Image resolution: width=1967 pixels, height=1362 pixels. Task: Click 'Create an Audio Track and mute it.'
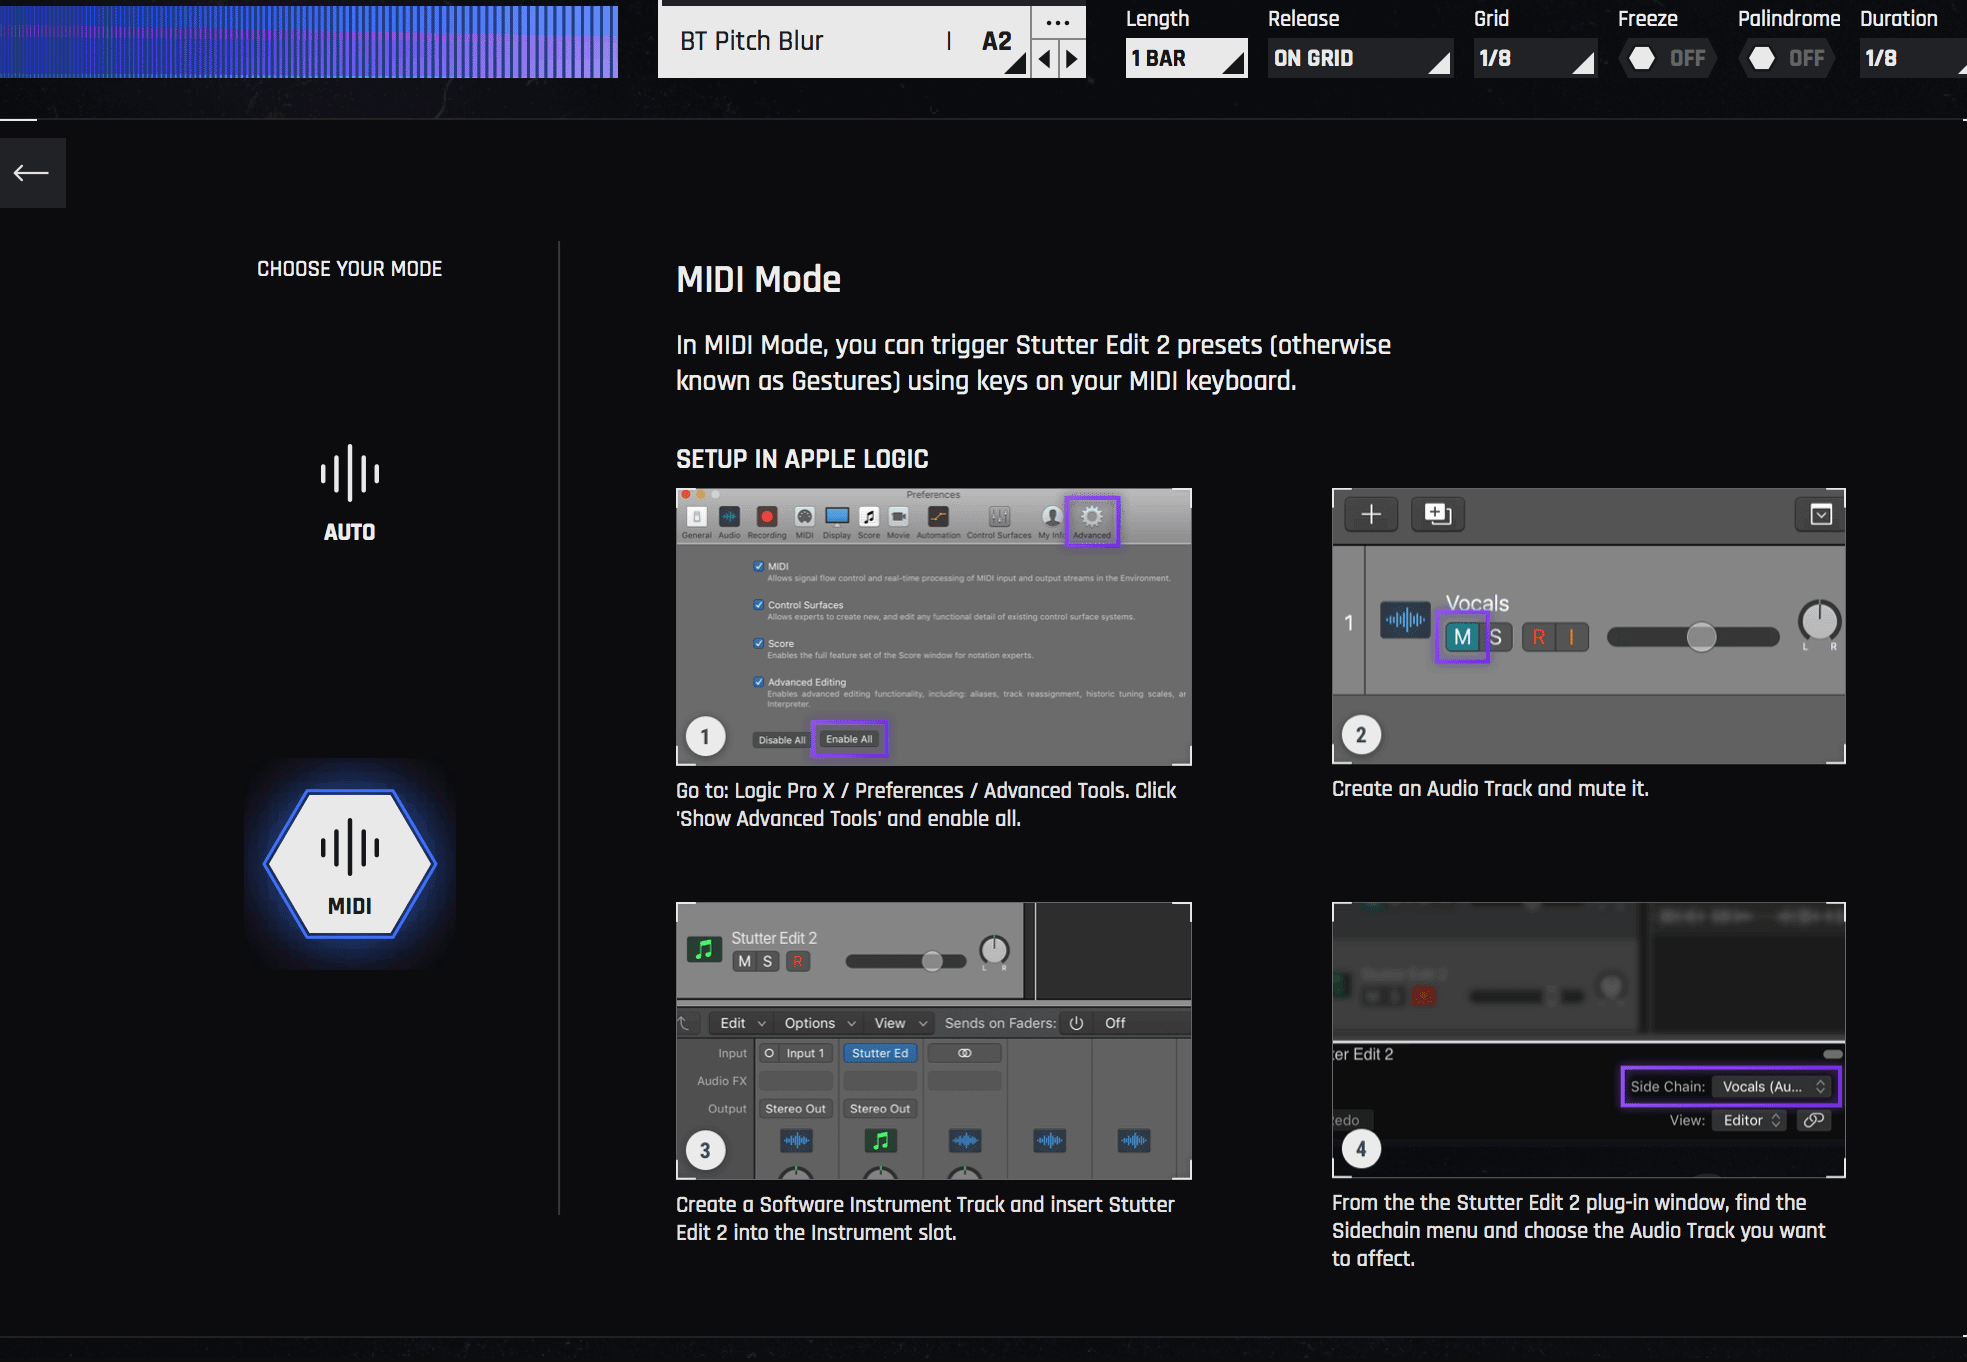pos(1490,789)
